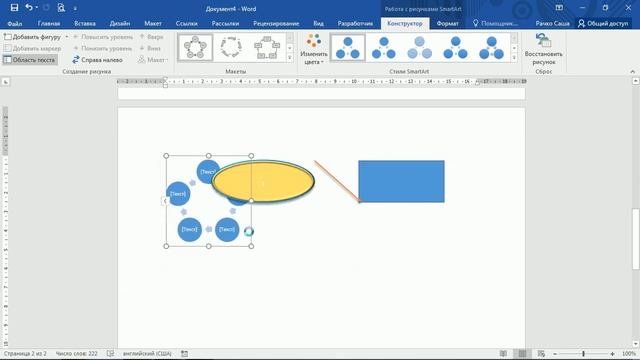This screenshot has height=360, width=640.
Task: Click the tab stop selector beside the ruler
Action: (x=6, y=82)
